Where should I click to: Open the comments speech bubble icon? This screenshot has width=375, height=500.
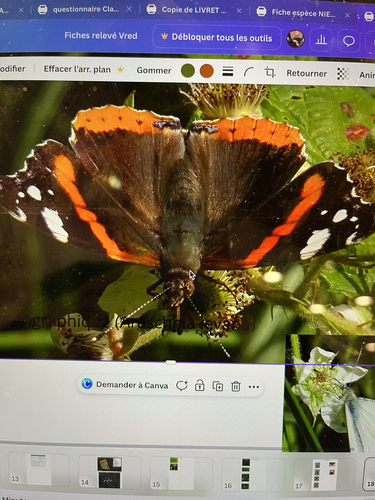349,41
